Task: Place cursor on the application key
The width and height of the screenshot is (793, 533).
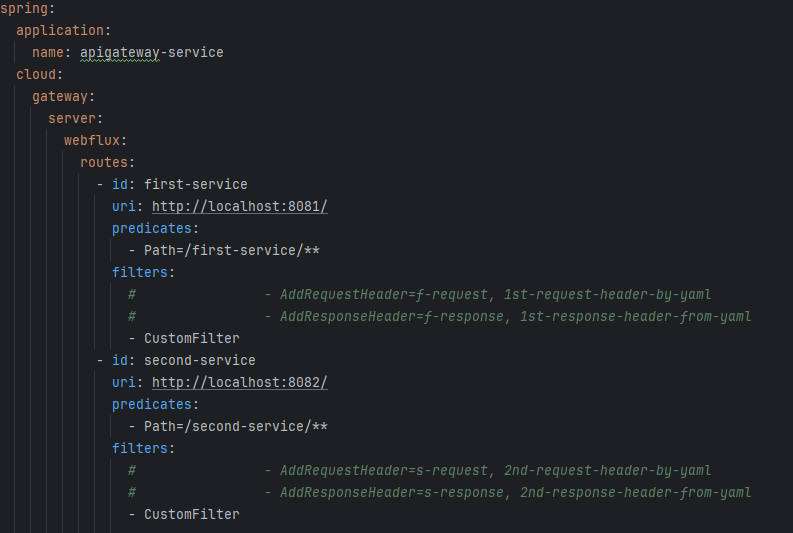Action: pos(60,30)
